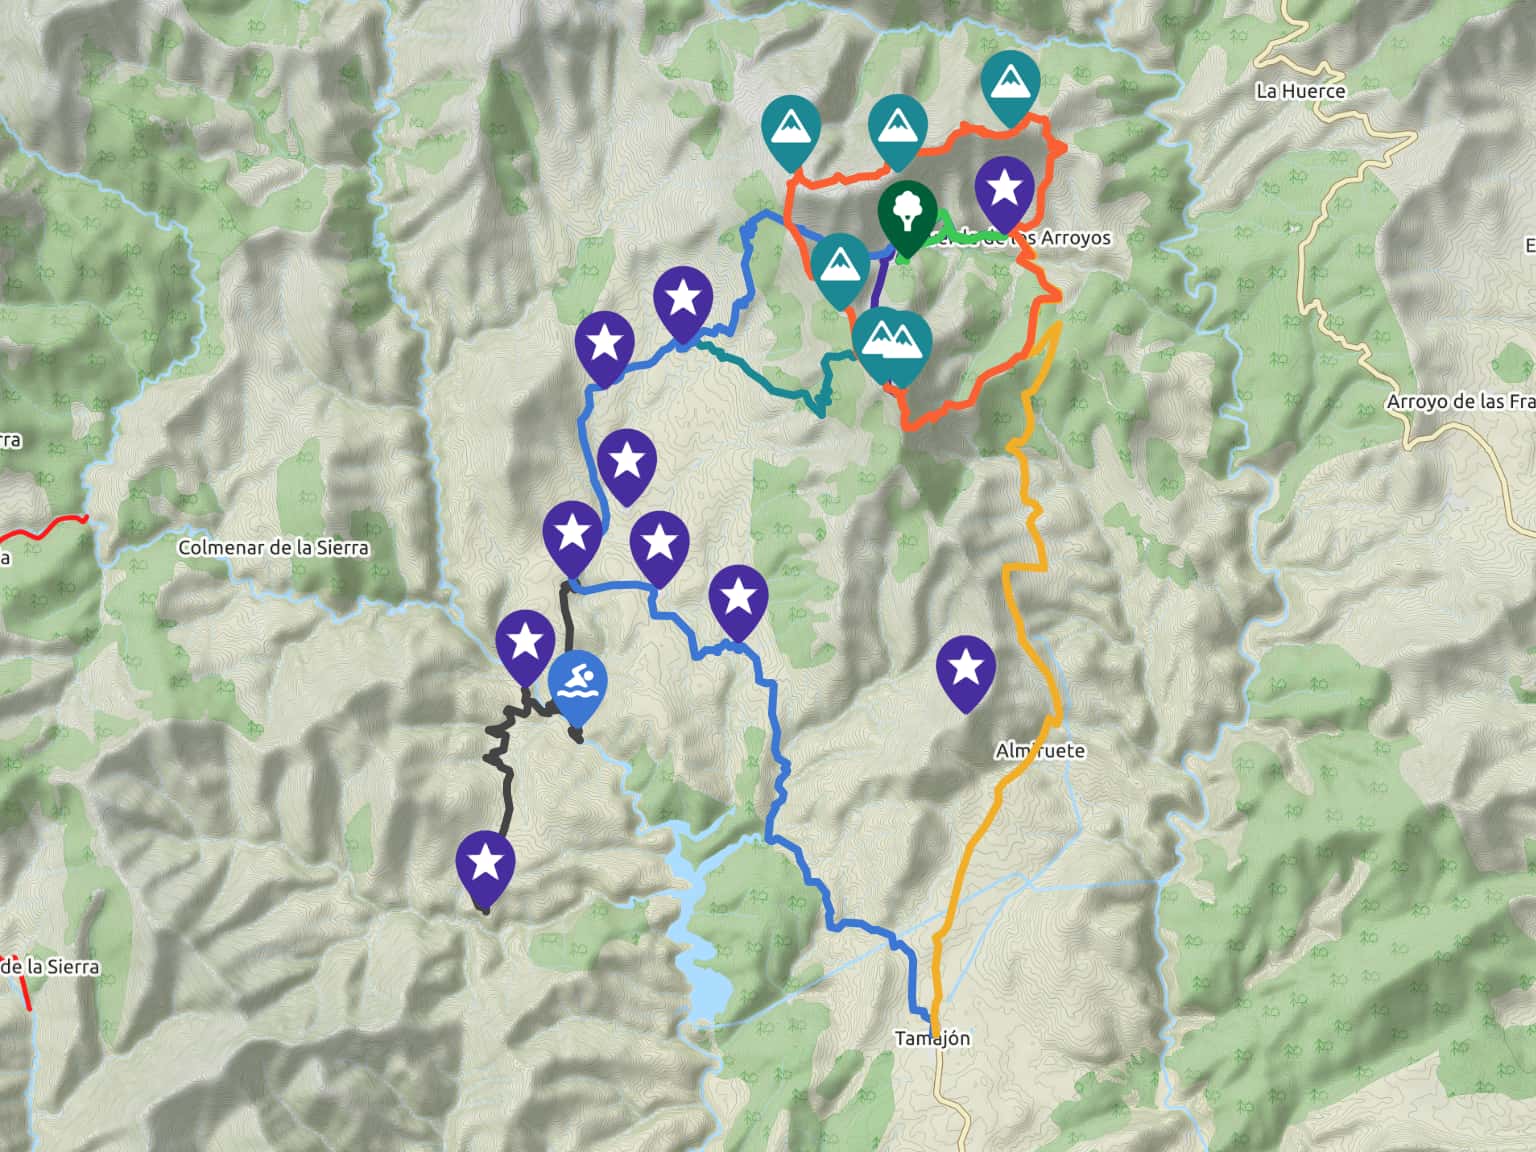
Task: Select the Almiruete village label
Action: (1040, 750)
